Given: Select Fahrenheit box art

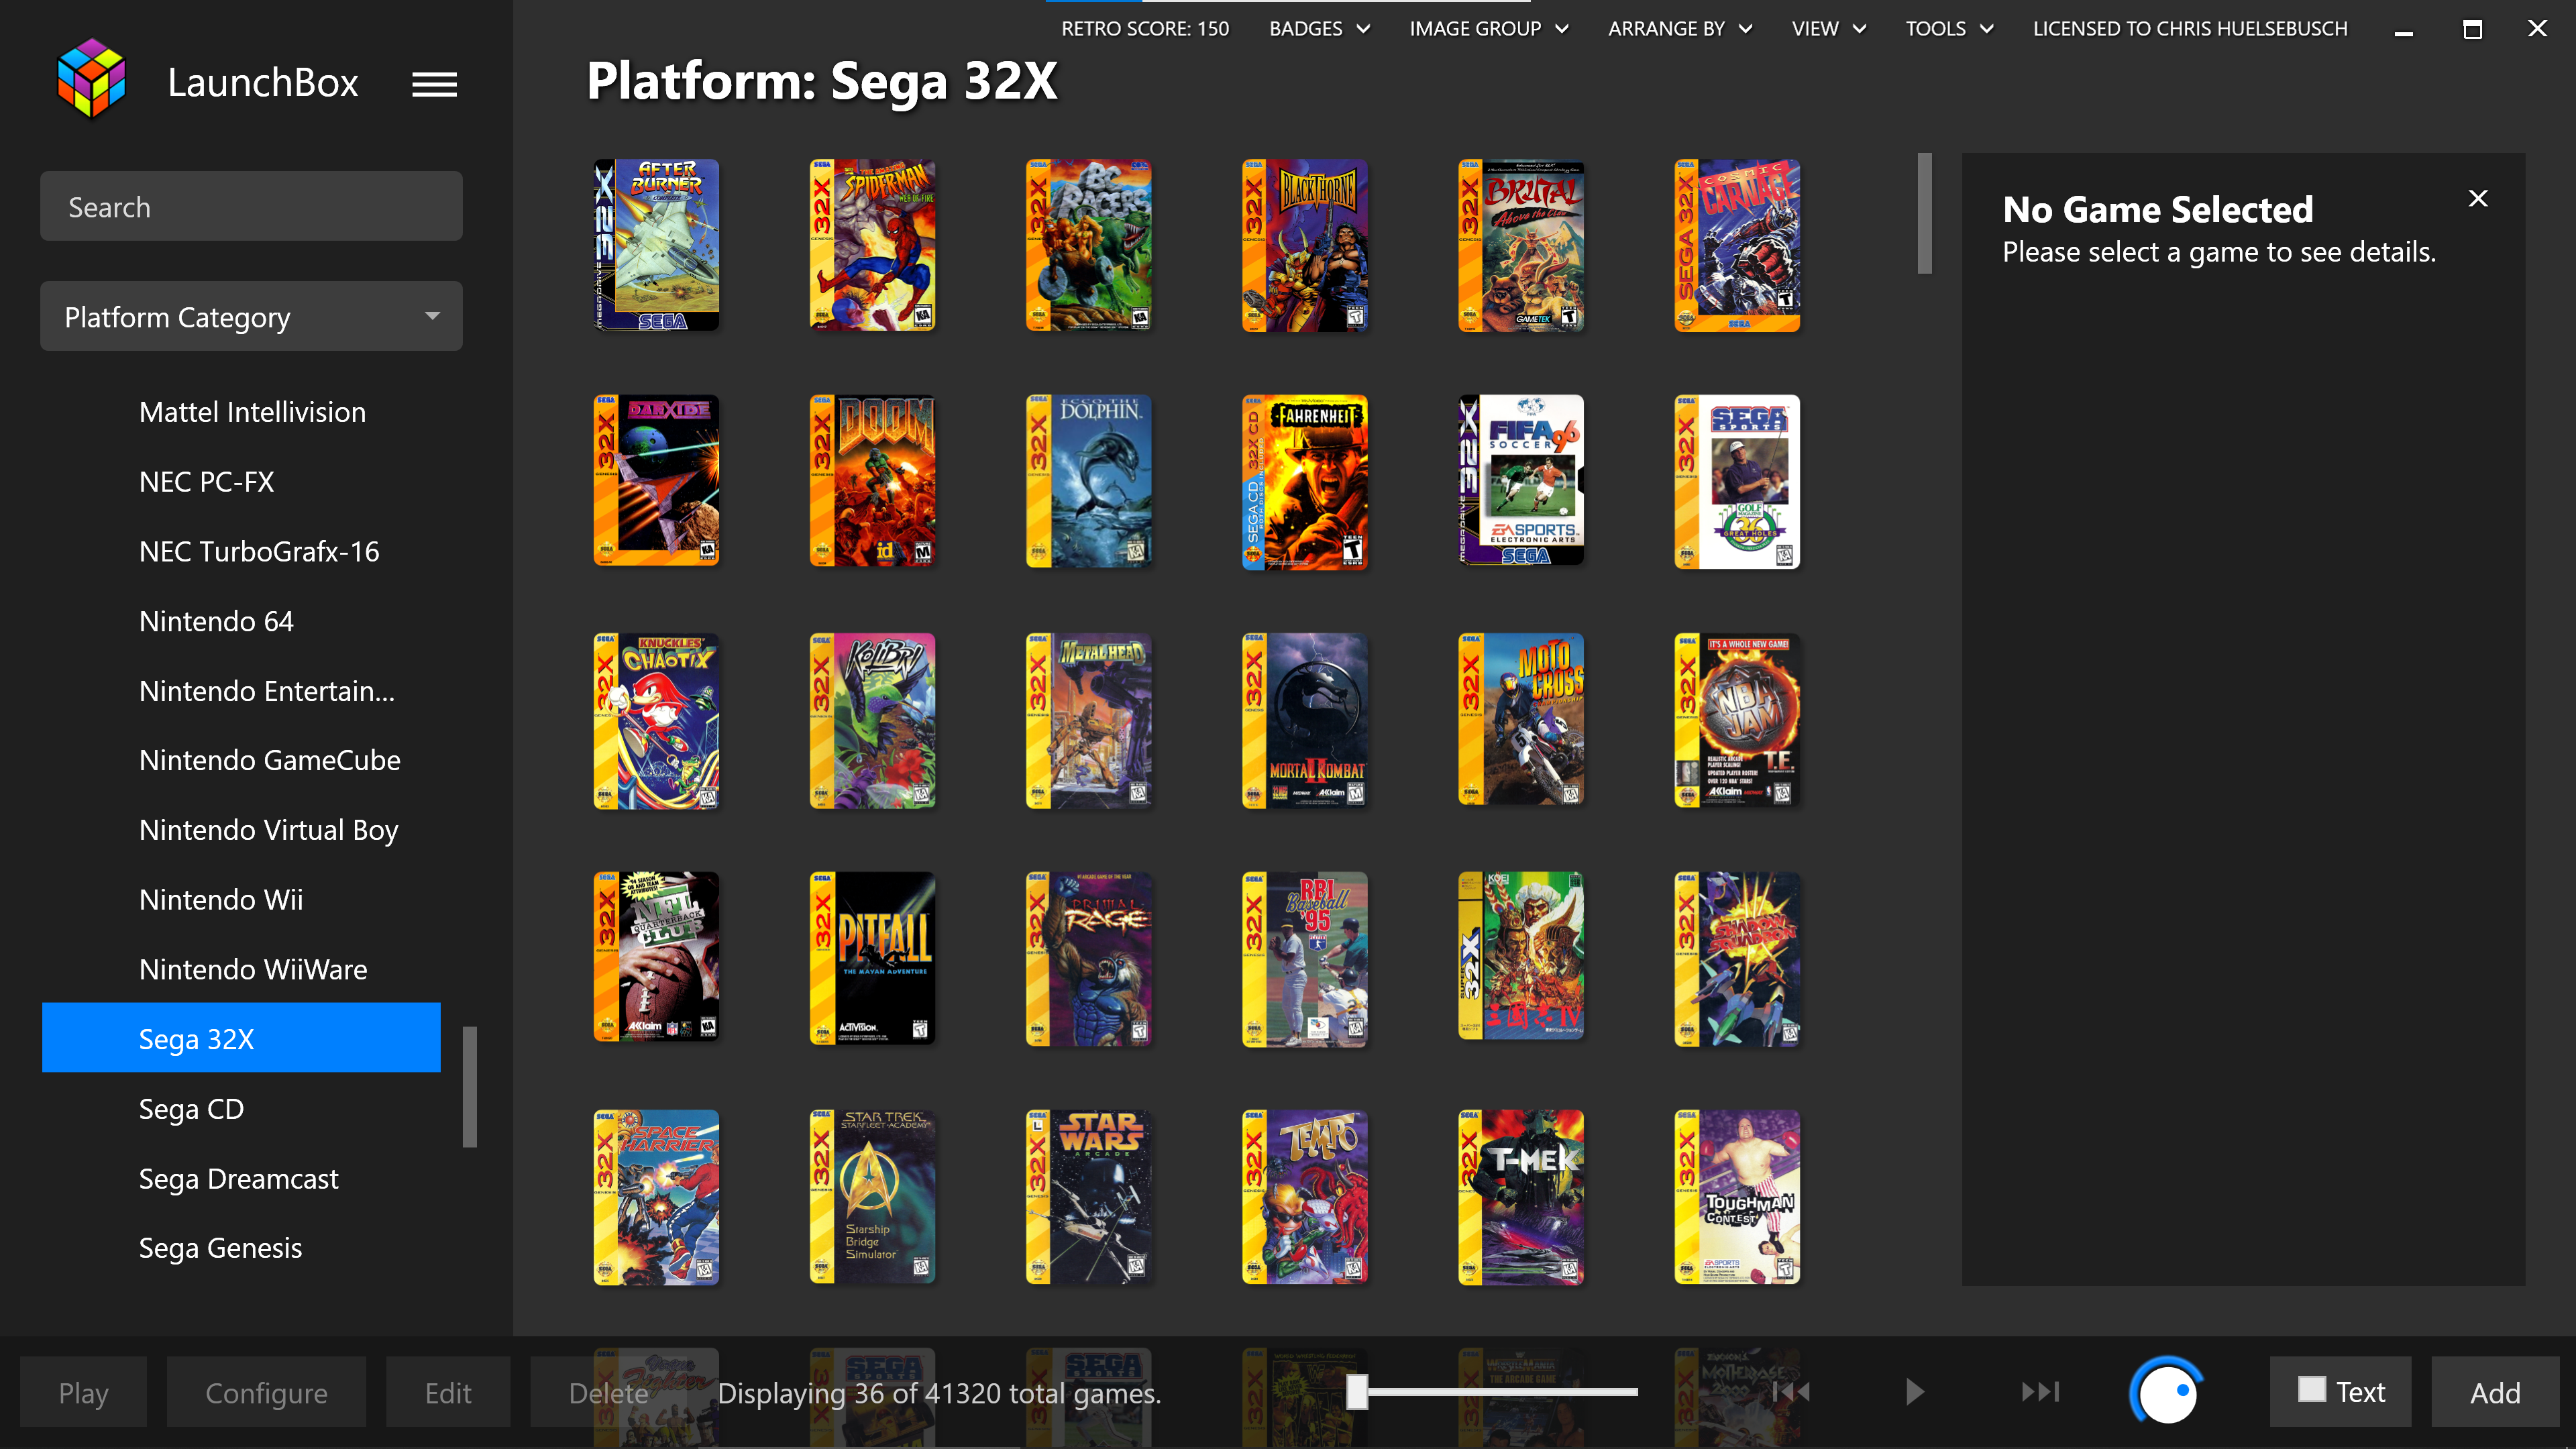Looking at the screenshot, I should 1304,481.
